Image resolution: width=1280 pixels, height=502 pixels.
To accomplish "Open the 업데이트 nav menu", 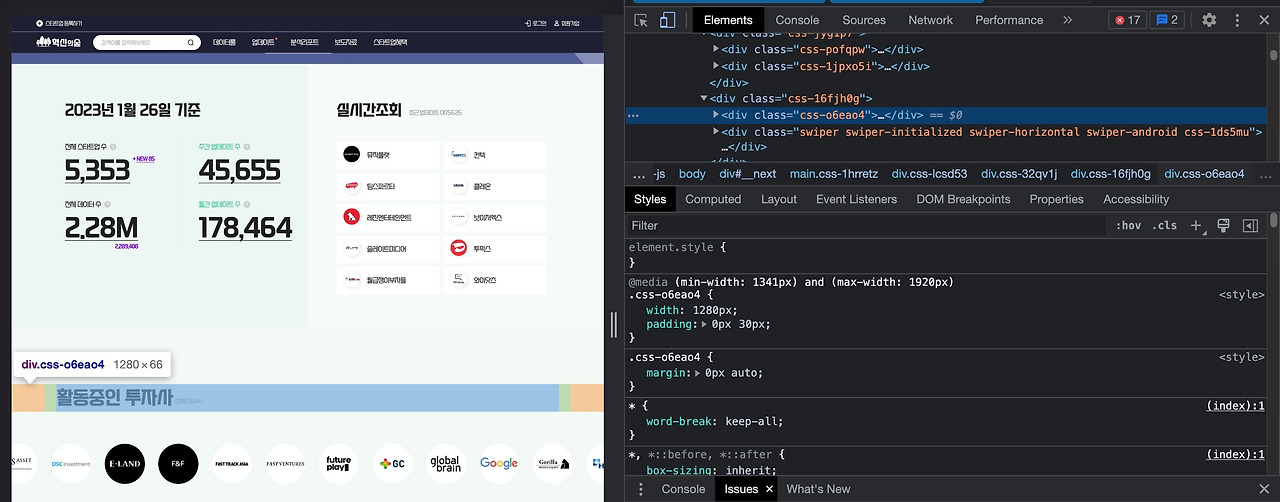I will [264, 42].
